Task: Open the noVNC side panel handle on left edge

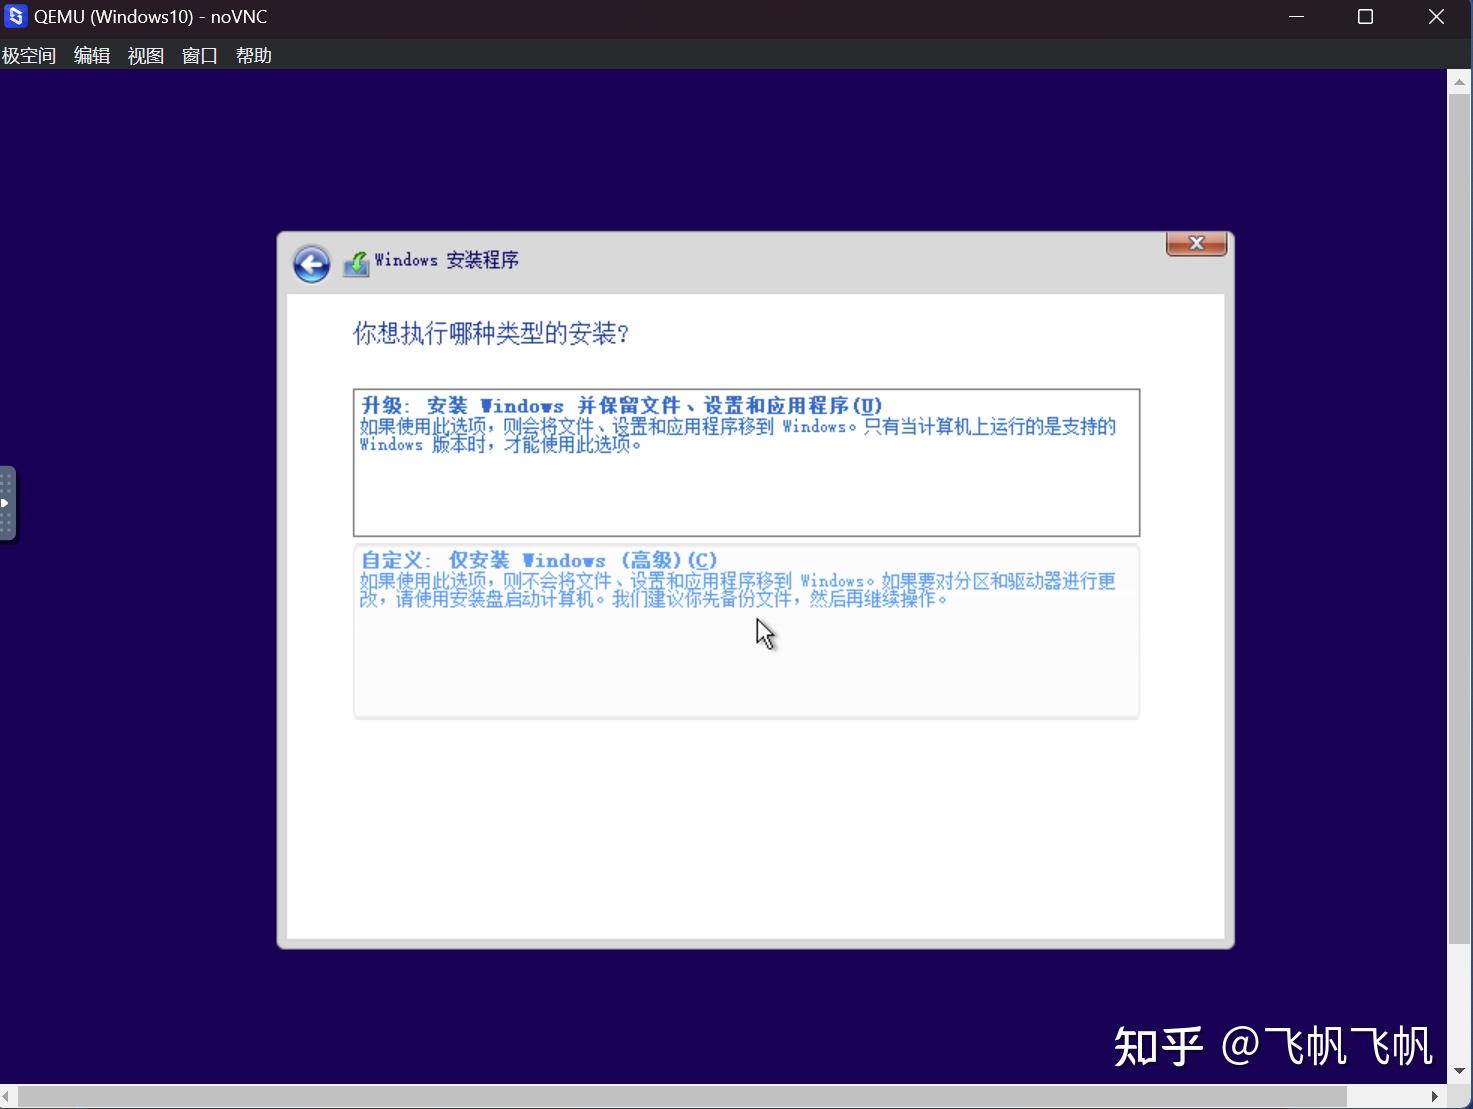Action: click(7, 503)
